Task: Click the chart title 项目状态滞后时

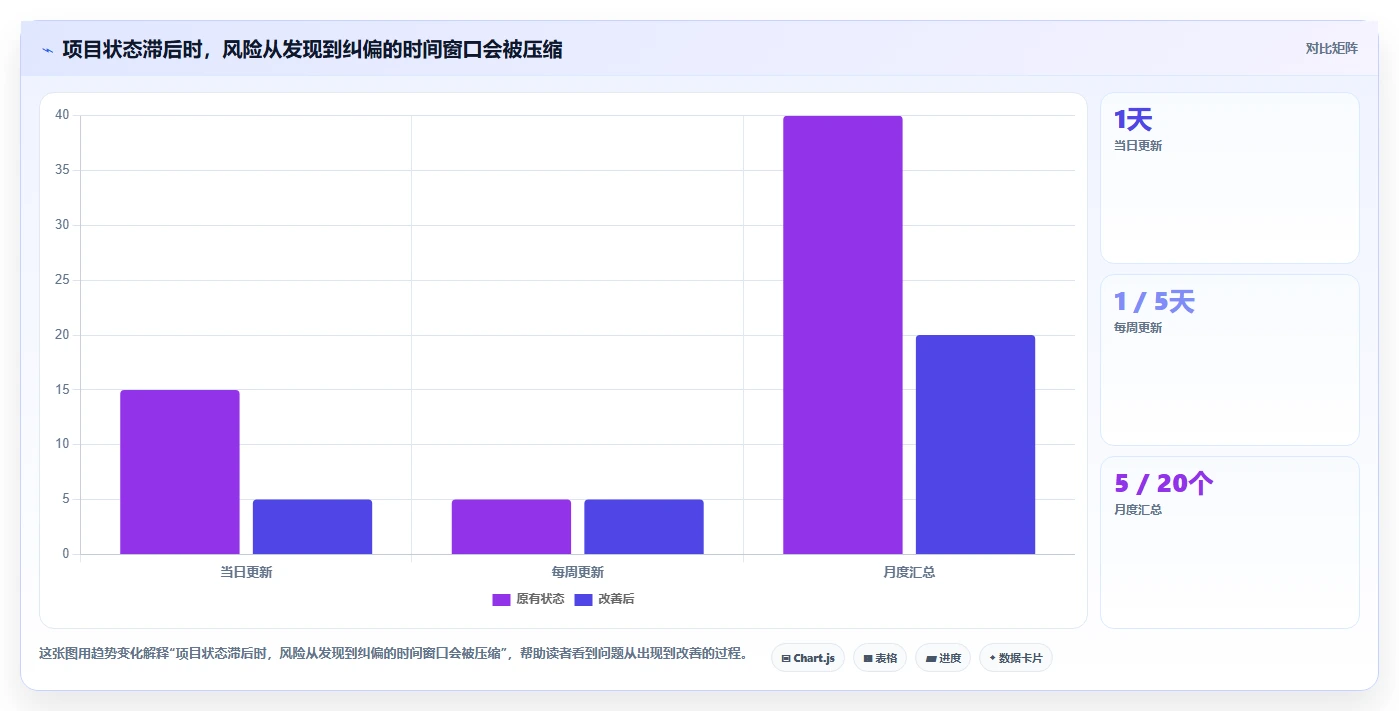Action: click(312, 49)
